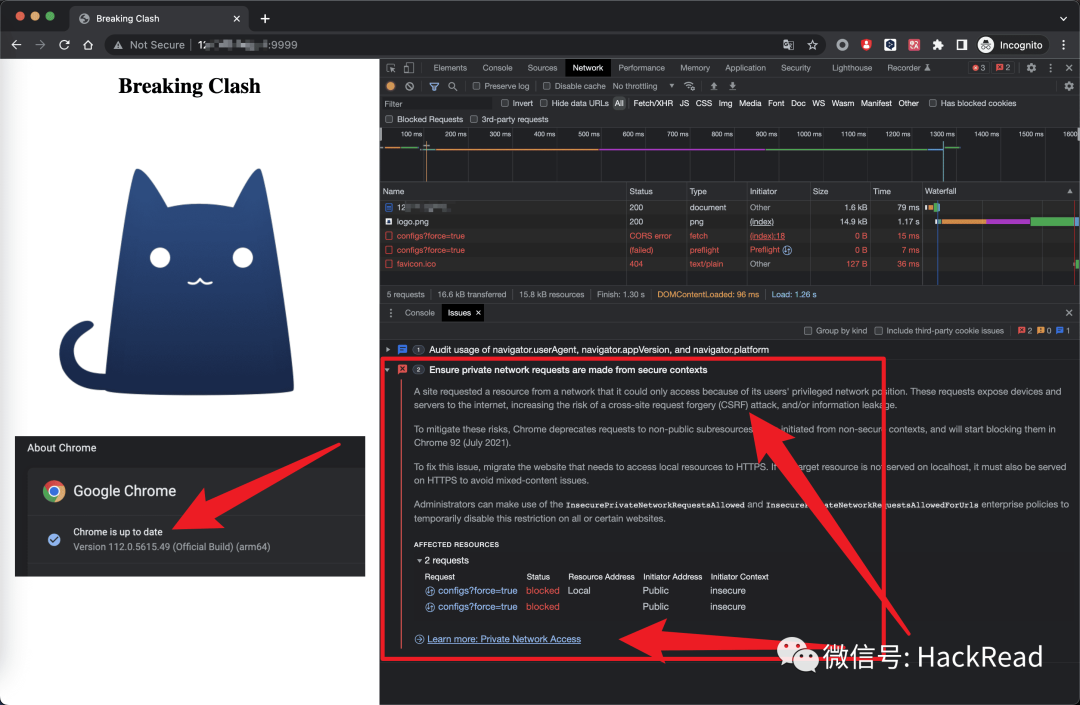Filter requests by WS type
The width and height of the screenshot is (1080, 705).
point(818,103)
